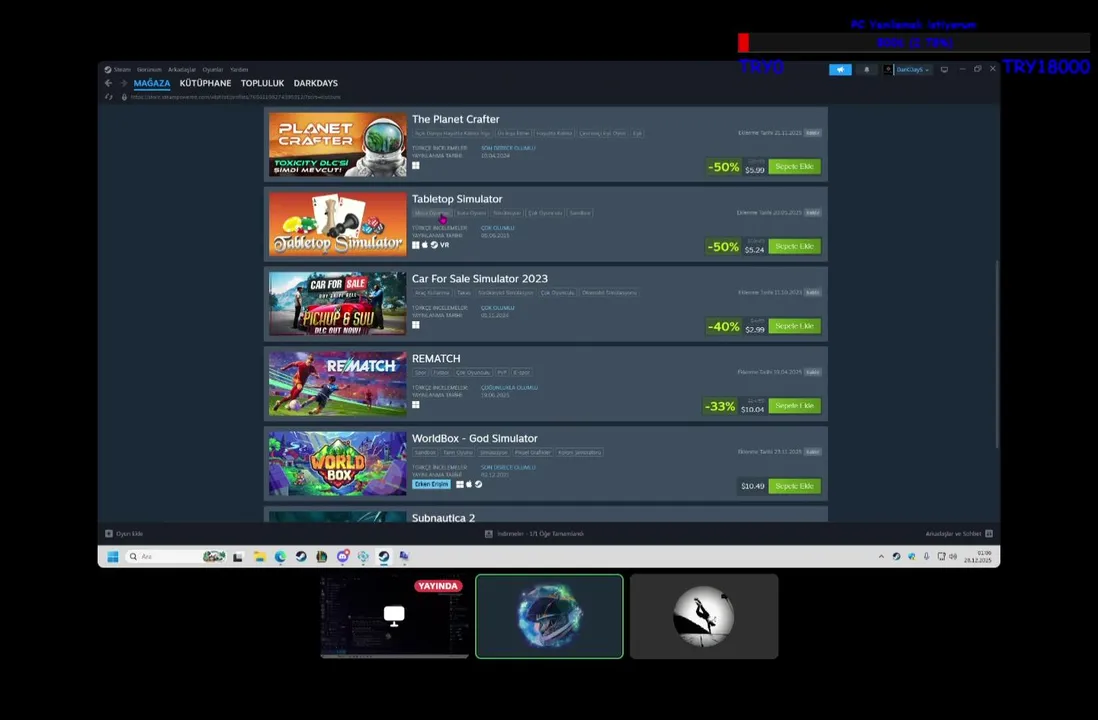Search Windows using the Ara taskbar box
The width and height of the screenshot is (1098, 720).
(x=176, y=556)
